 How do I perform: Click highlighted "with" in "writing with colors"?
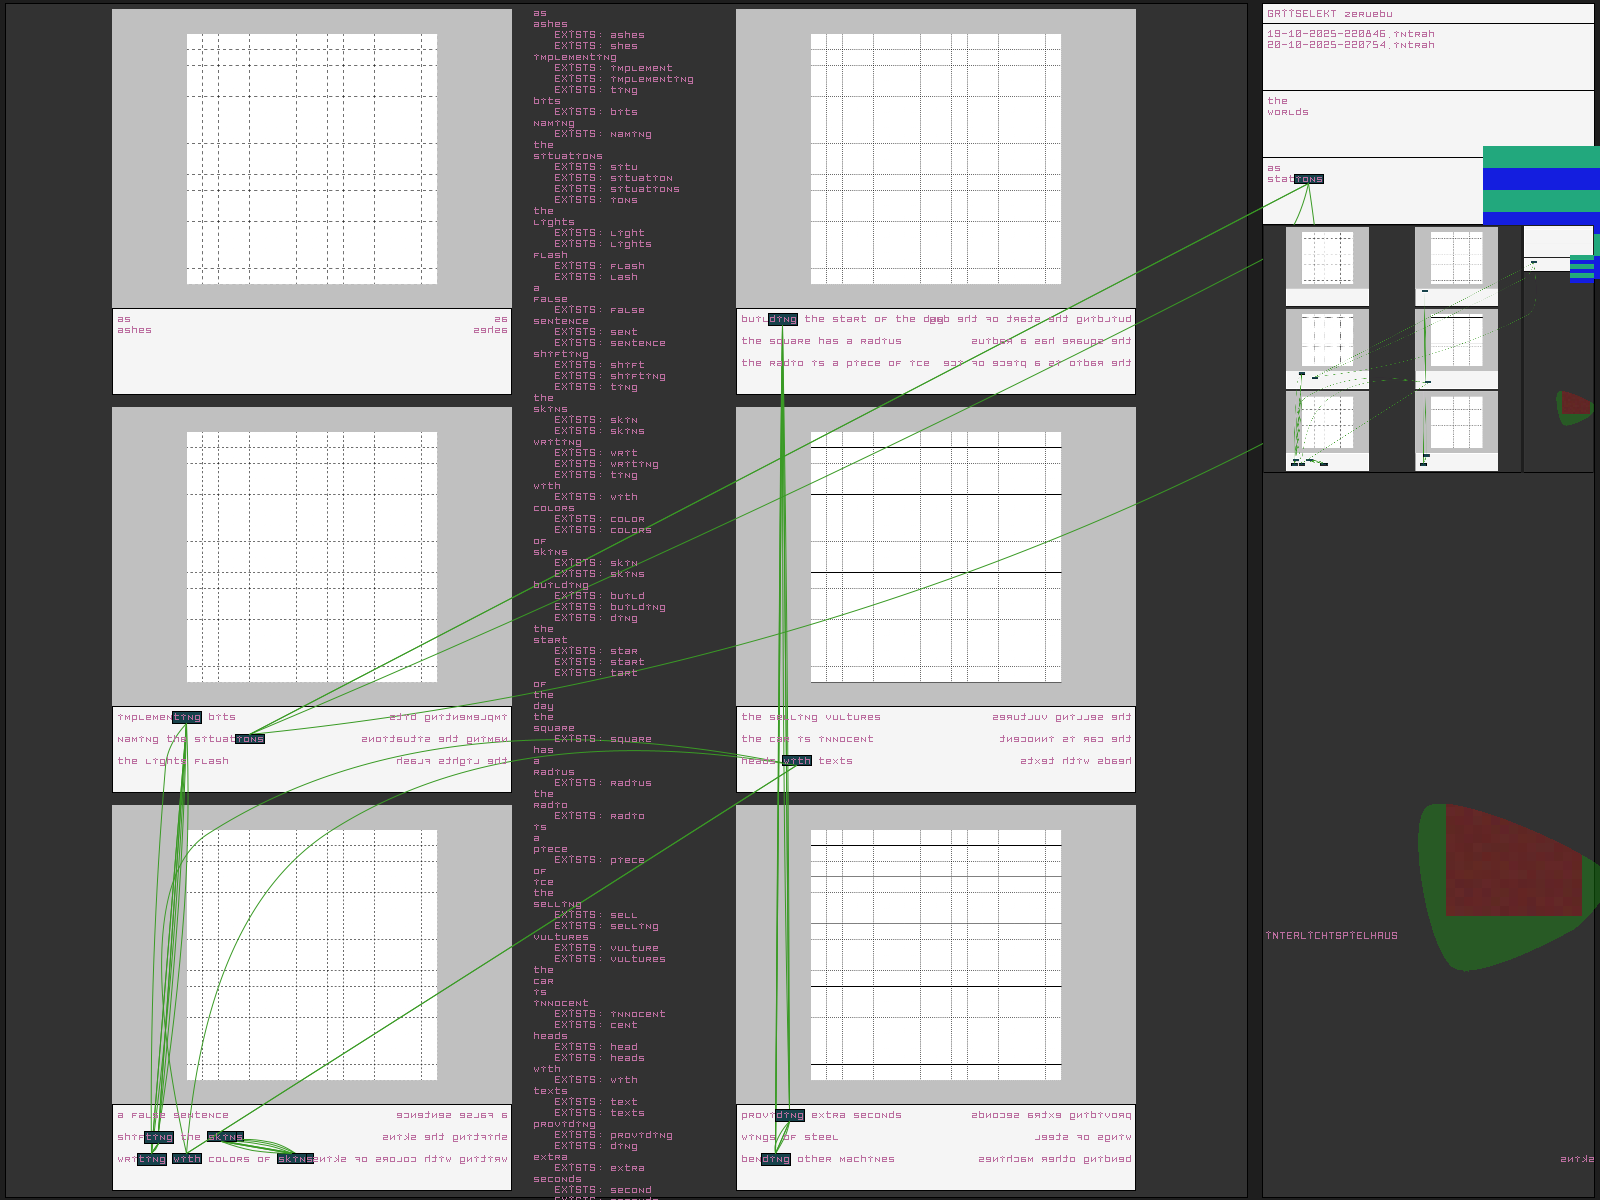(187, 1159)
